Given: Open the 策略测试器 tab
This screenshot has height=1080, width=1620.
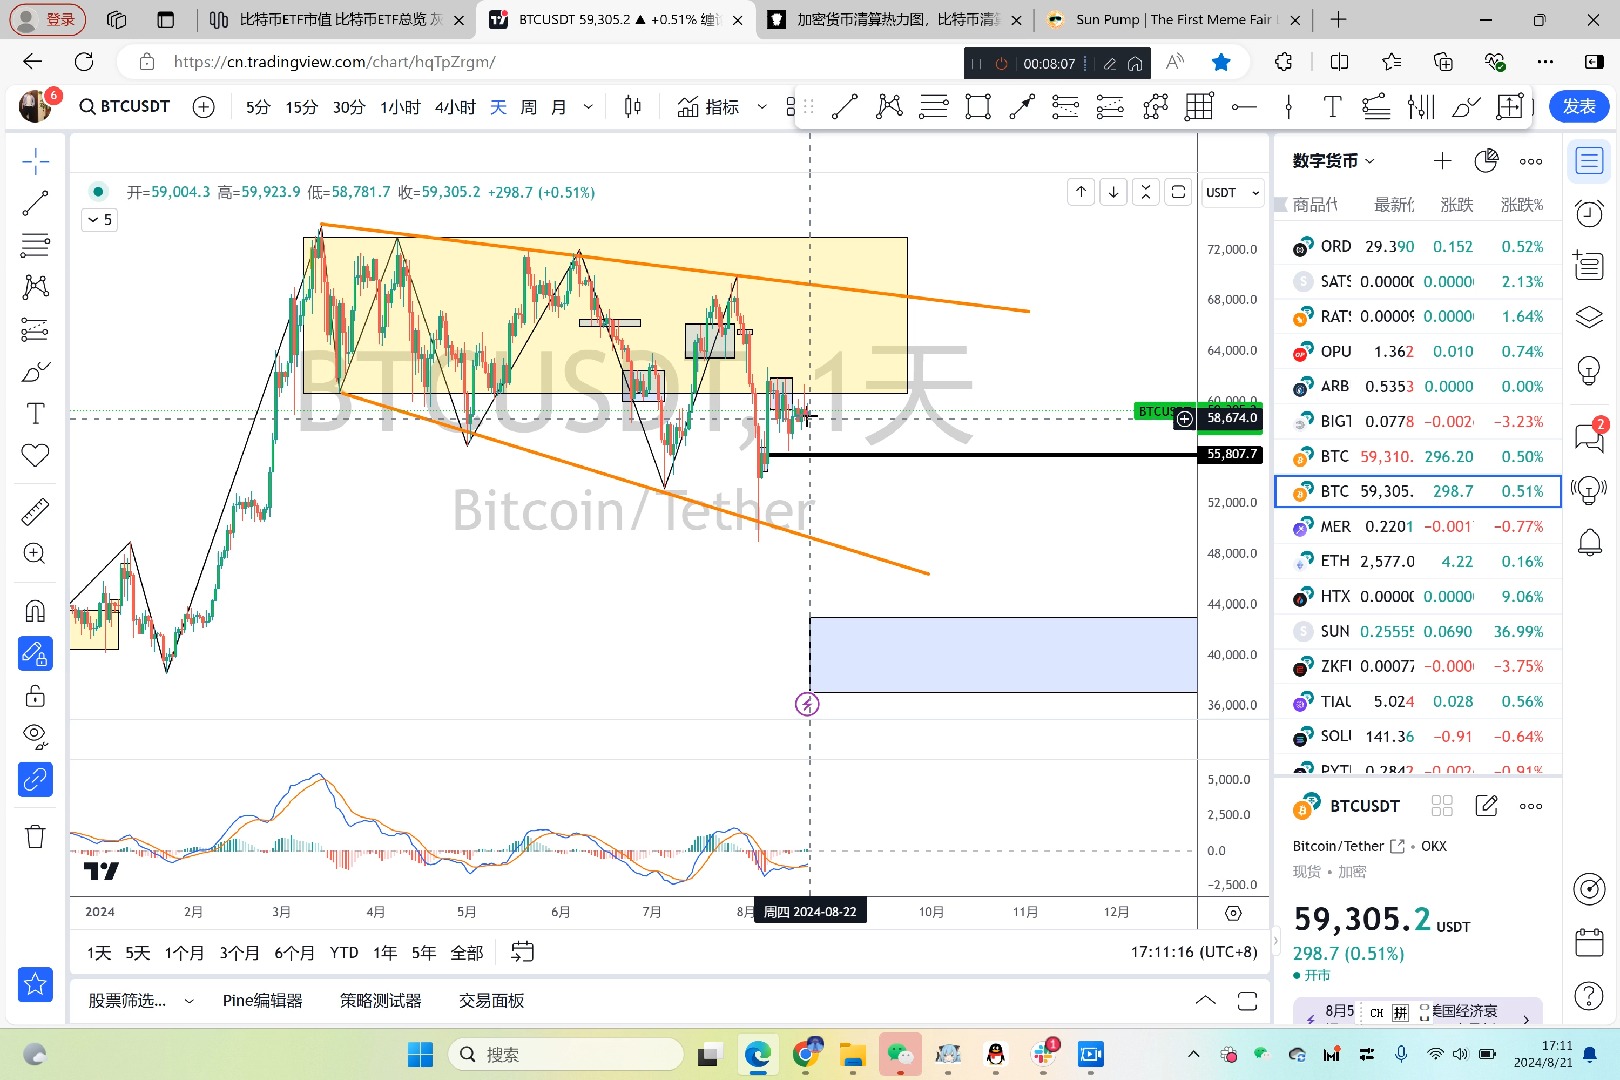Looking at the screenshot, I should pos(380,1001).
